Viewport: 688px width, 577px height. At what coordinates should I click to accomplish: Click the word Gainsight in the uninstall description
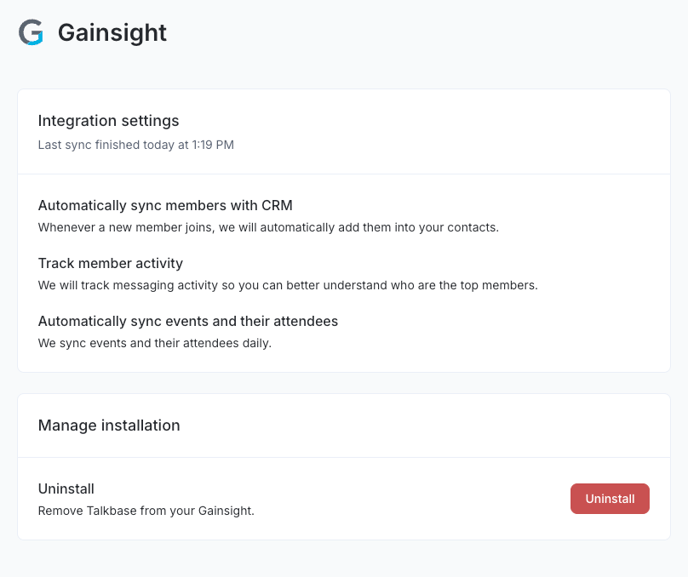click(x=226, y=511)
